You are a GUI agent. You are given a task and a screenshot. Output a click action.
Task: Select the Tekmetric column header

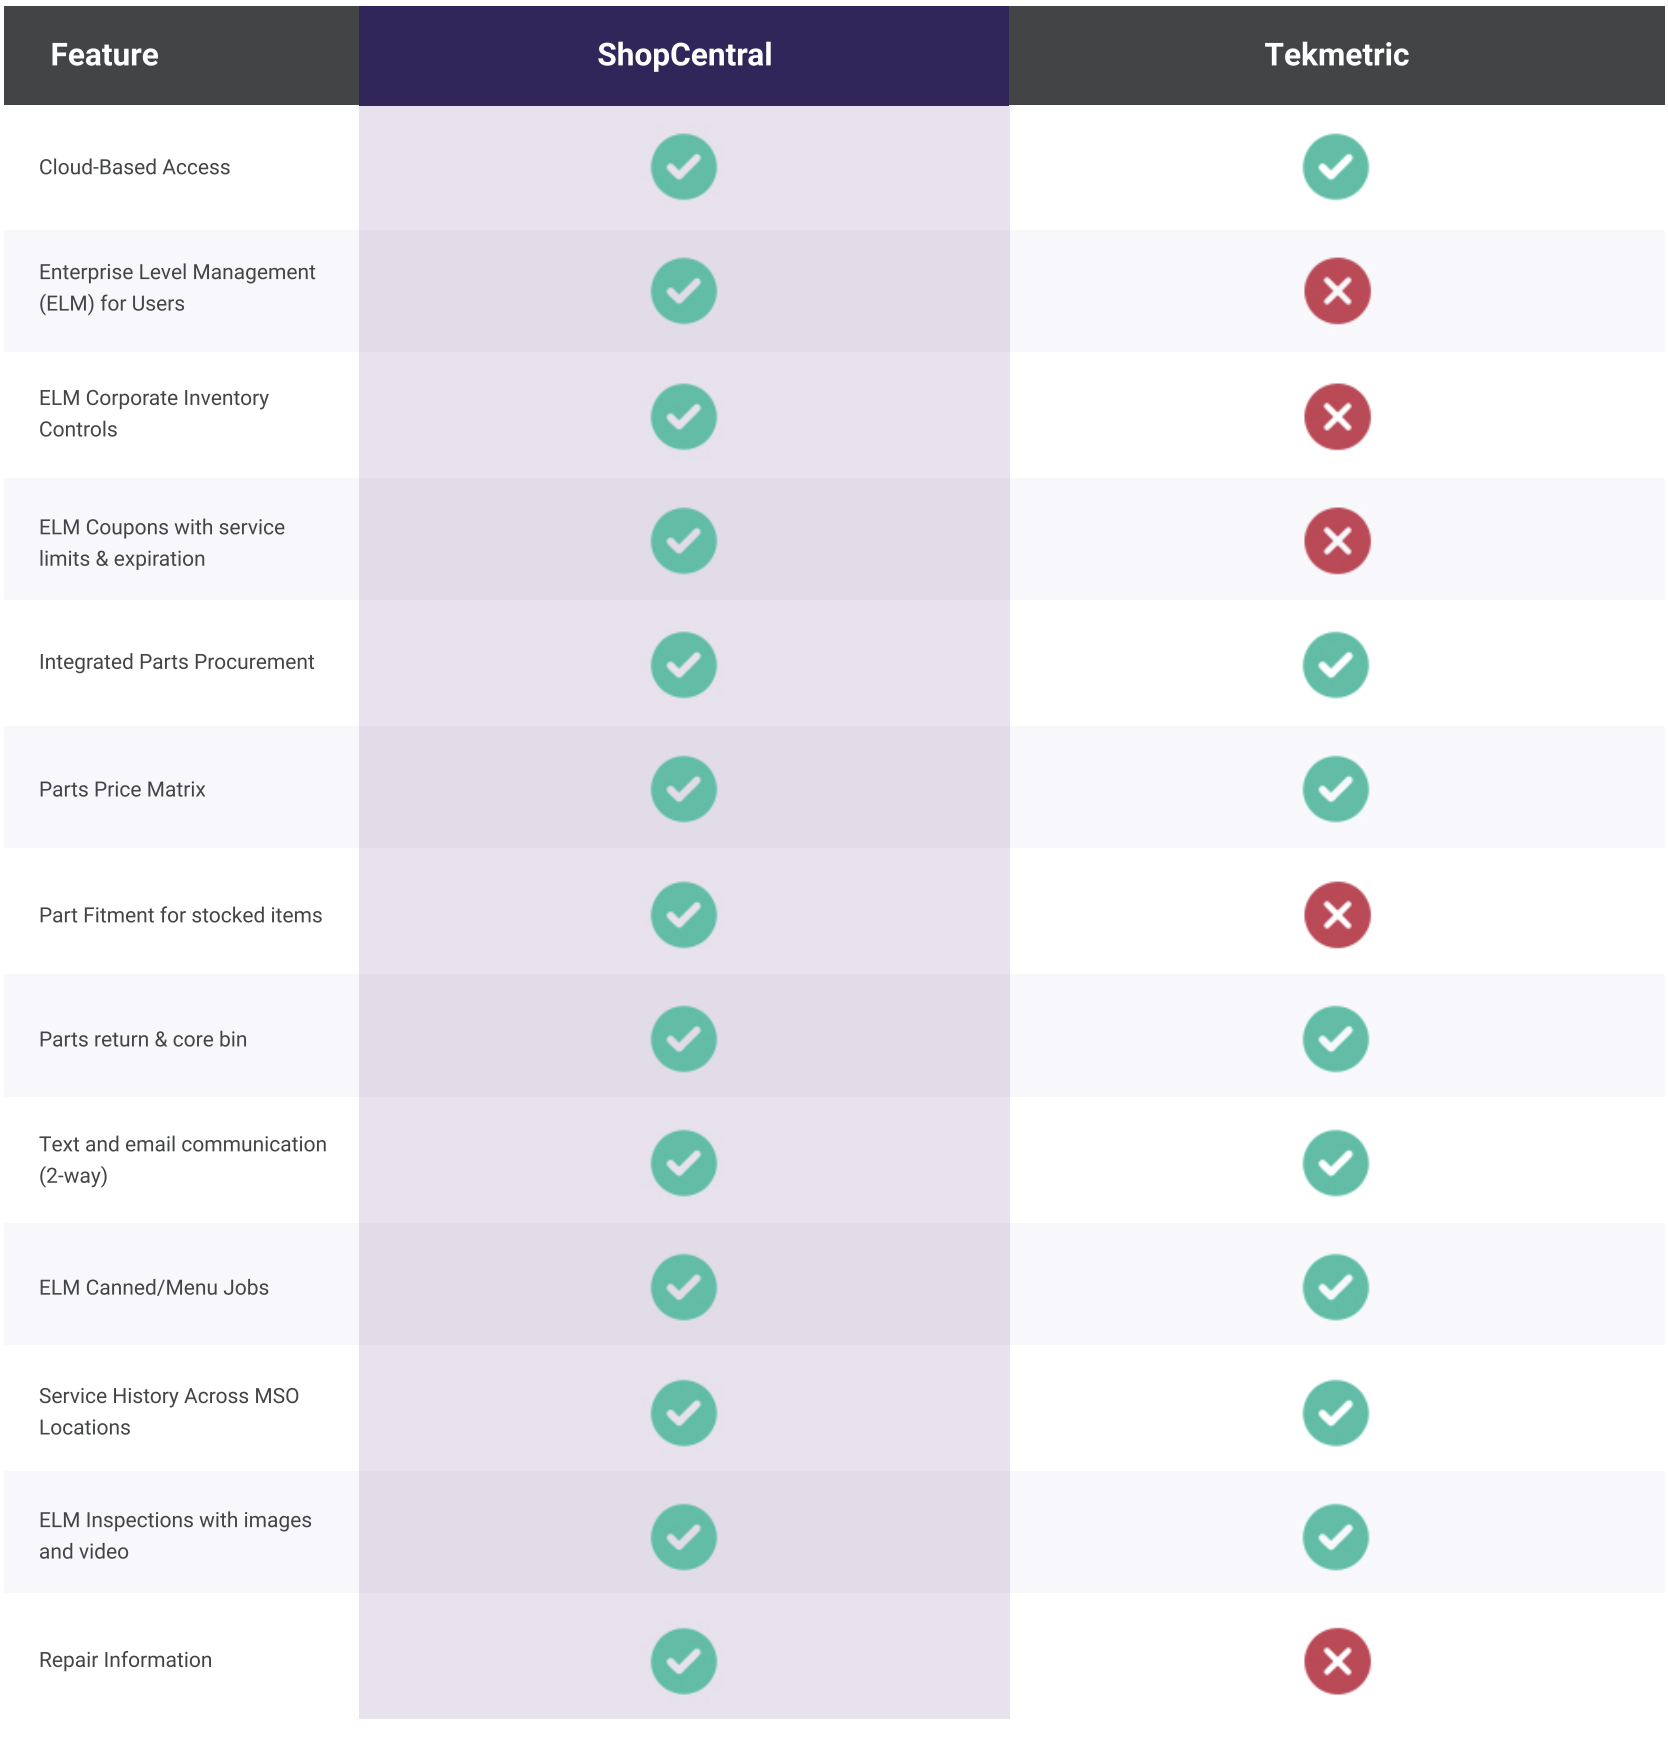point(1336,55)
